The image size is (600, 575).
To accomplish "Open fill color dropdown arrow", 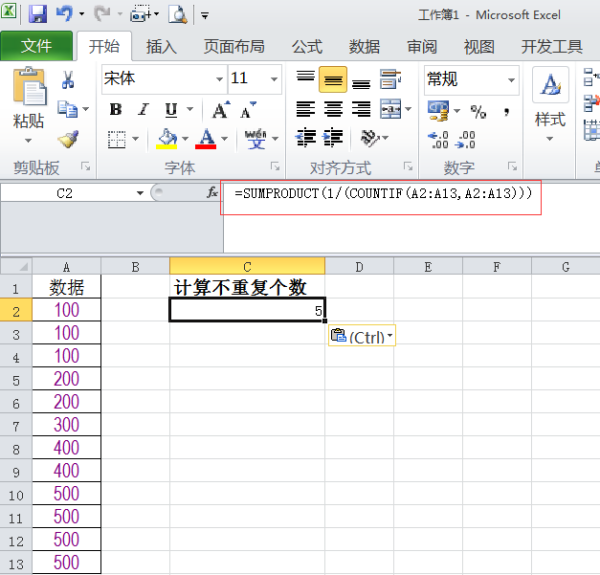I will pos(185,139).
